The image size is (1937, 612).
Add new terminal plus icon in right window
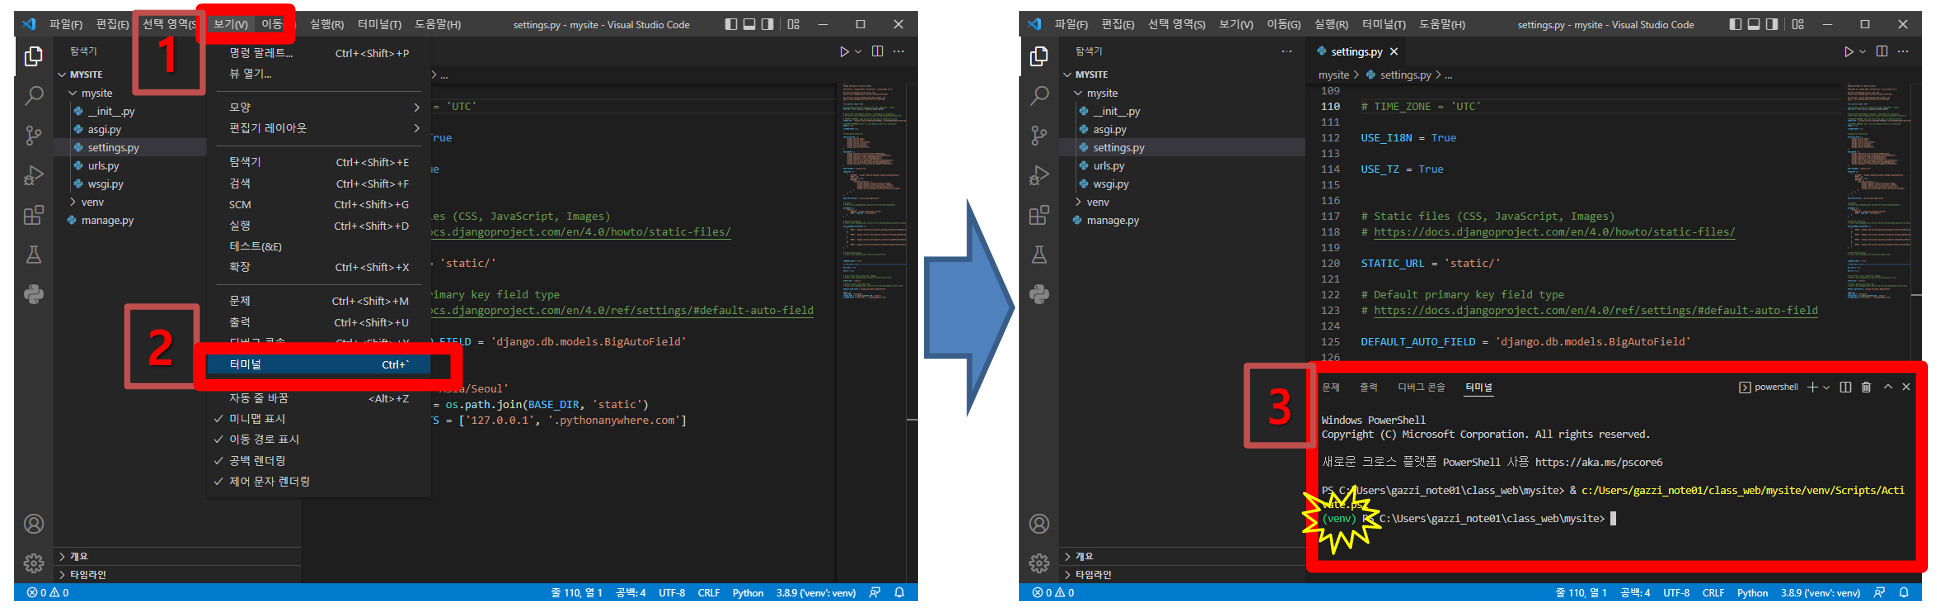click(1812, 387)
